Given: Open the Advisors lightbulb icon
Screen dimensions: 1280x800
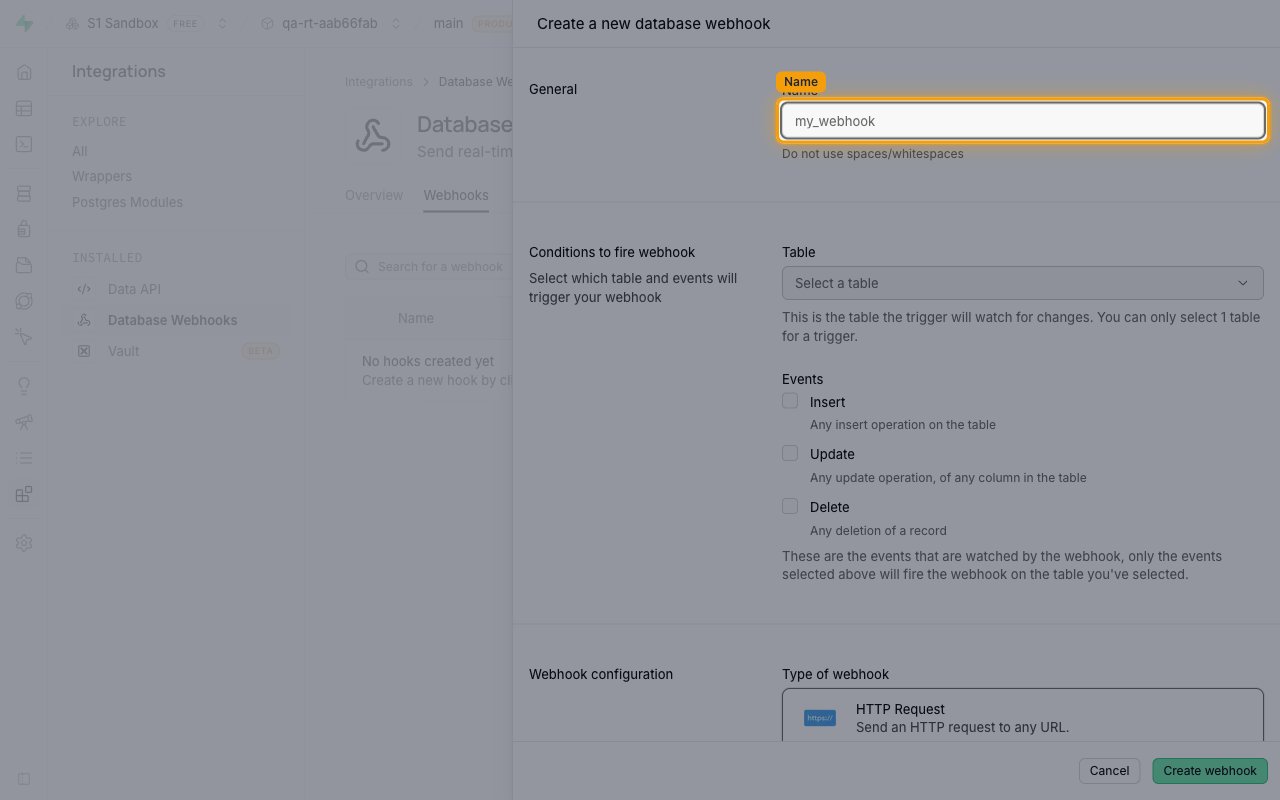Looking at the screenshot, I should coord(24,386).
